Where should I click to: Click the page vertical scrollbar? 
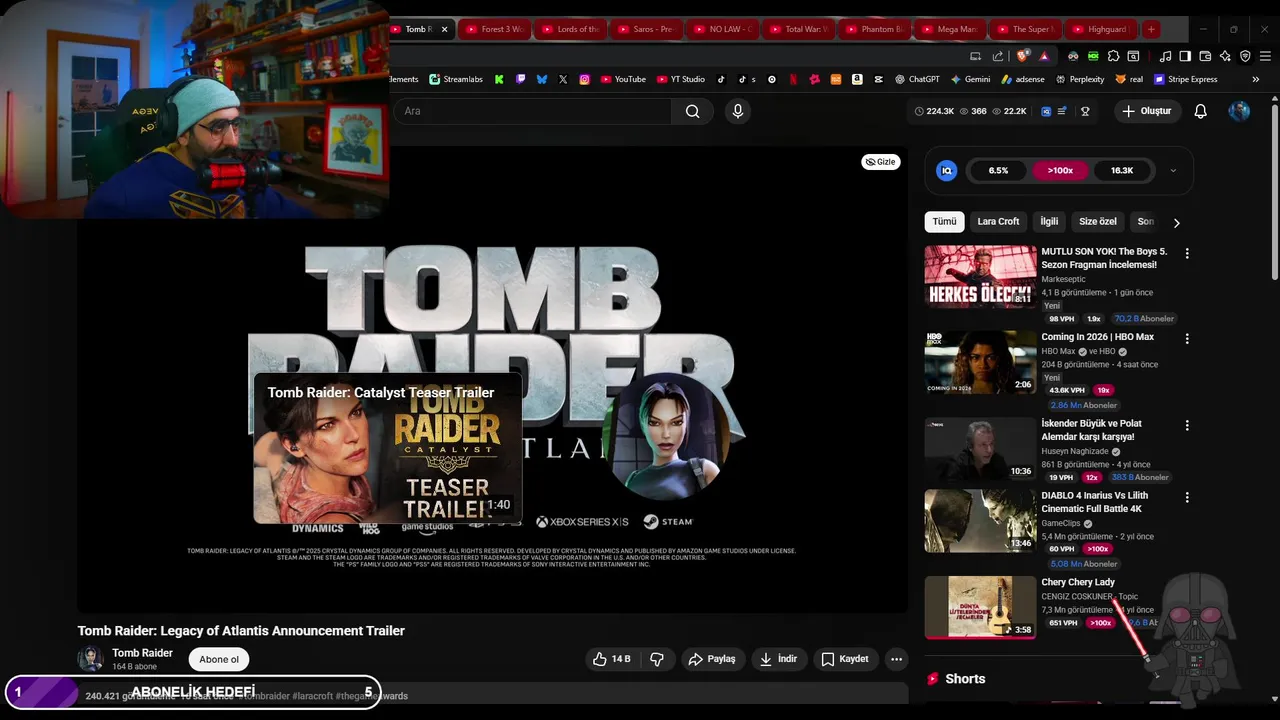(1274, 190)
